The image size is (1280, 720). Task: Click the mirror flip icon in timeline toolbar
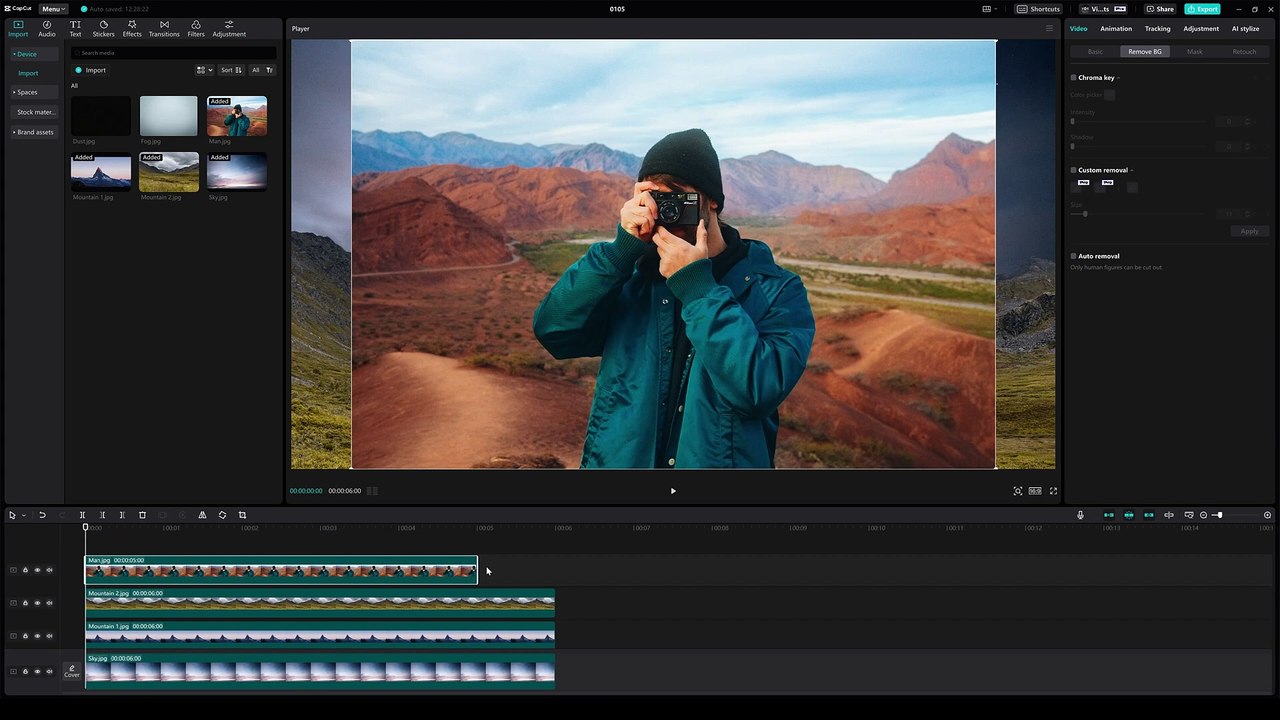click(x=202, y=515)
